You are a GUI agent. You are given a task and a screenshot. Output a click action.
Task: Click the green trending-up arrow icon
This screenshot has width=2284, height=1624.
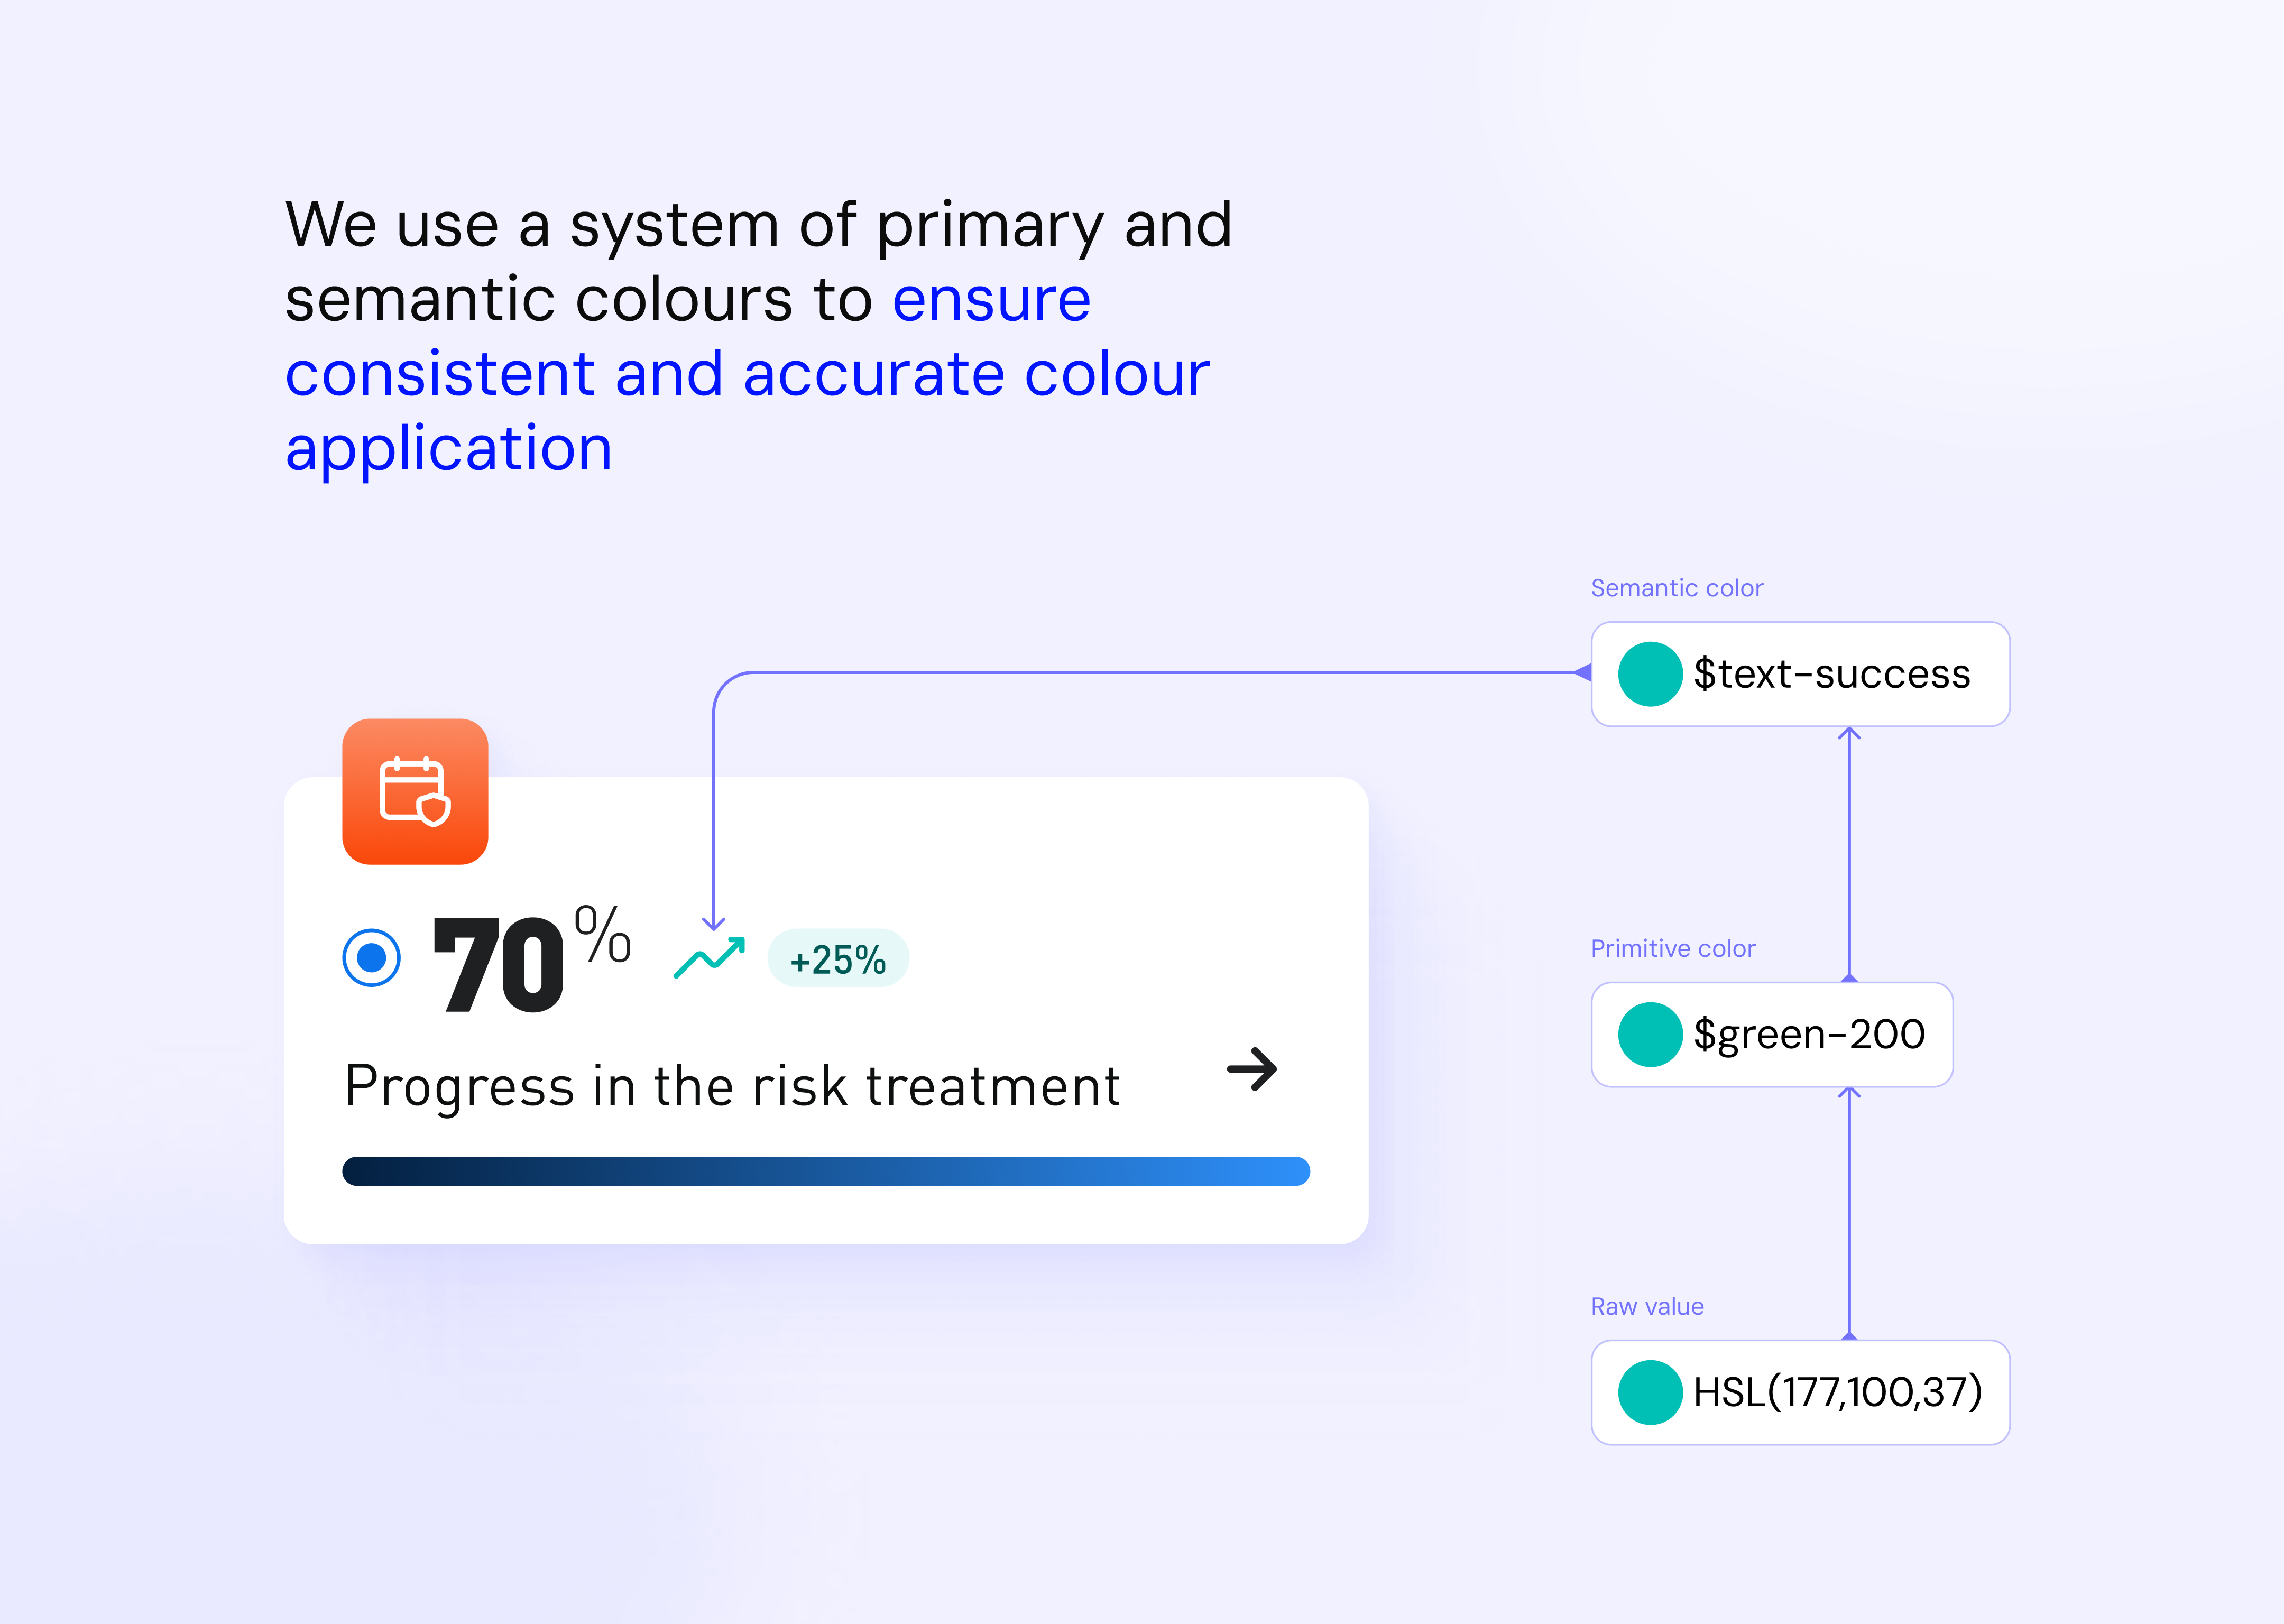709,958
